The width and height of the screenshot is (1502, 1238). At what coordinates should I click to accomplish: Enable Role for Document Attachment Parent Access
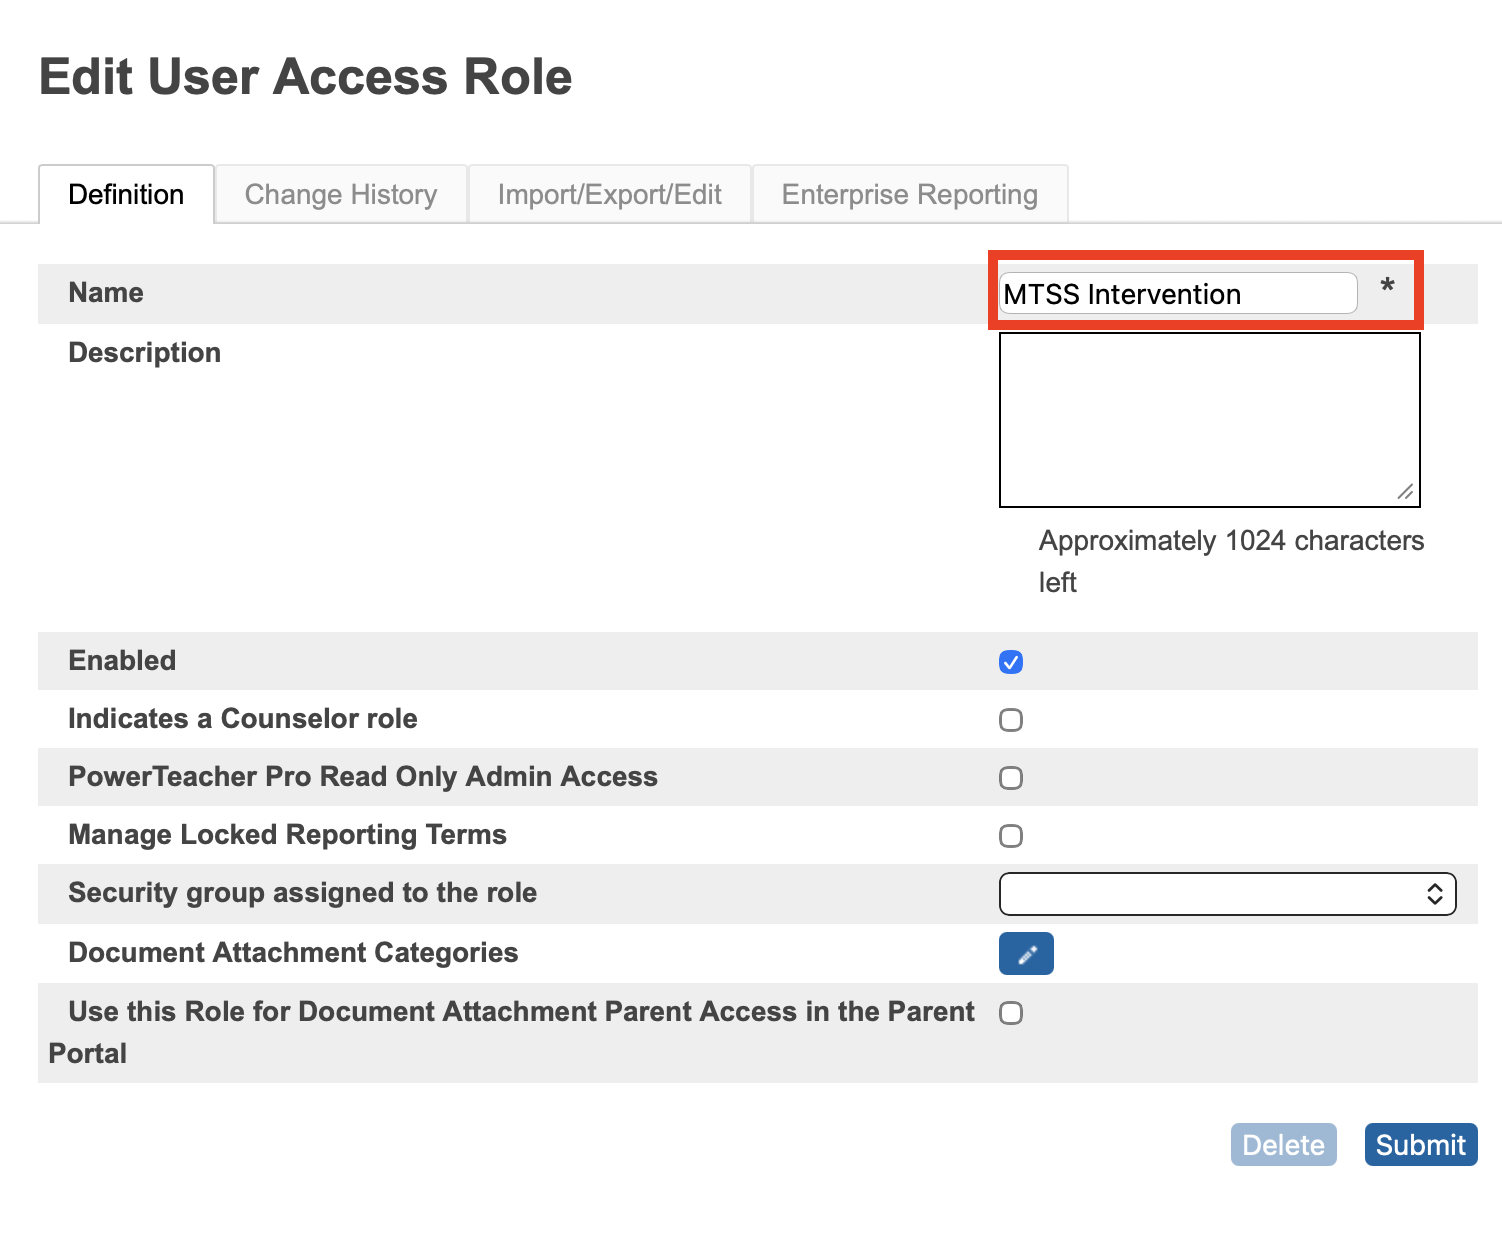point(1011,1013)
